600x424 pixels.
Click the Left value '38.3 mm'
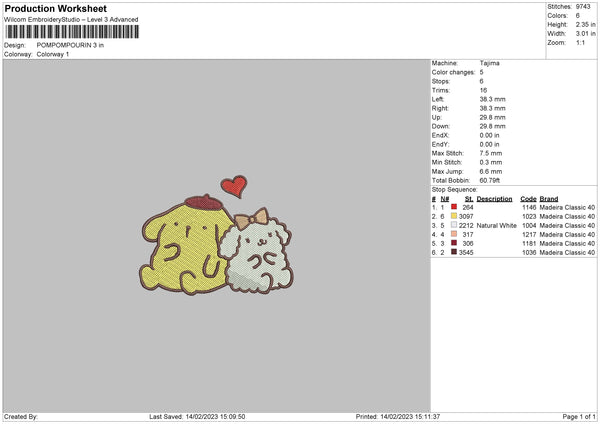pyautogui.click(x=492, y=99)
